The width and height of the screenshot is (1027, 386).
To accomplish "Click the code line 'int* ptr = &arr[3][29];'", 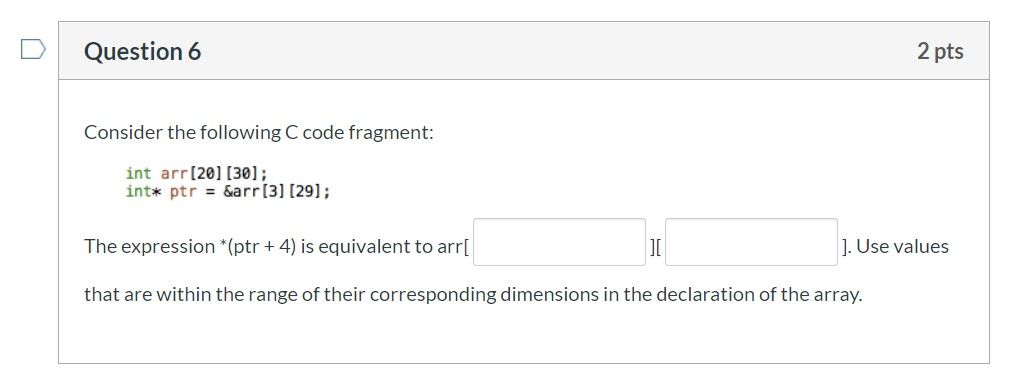I will [x=228, y=192].
